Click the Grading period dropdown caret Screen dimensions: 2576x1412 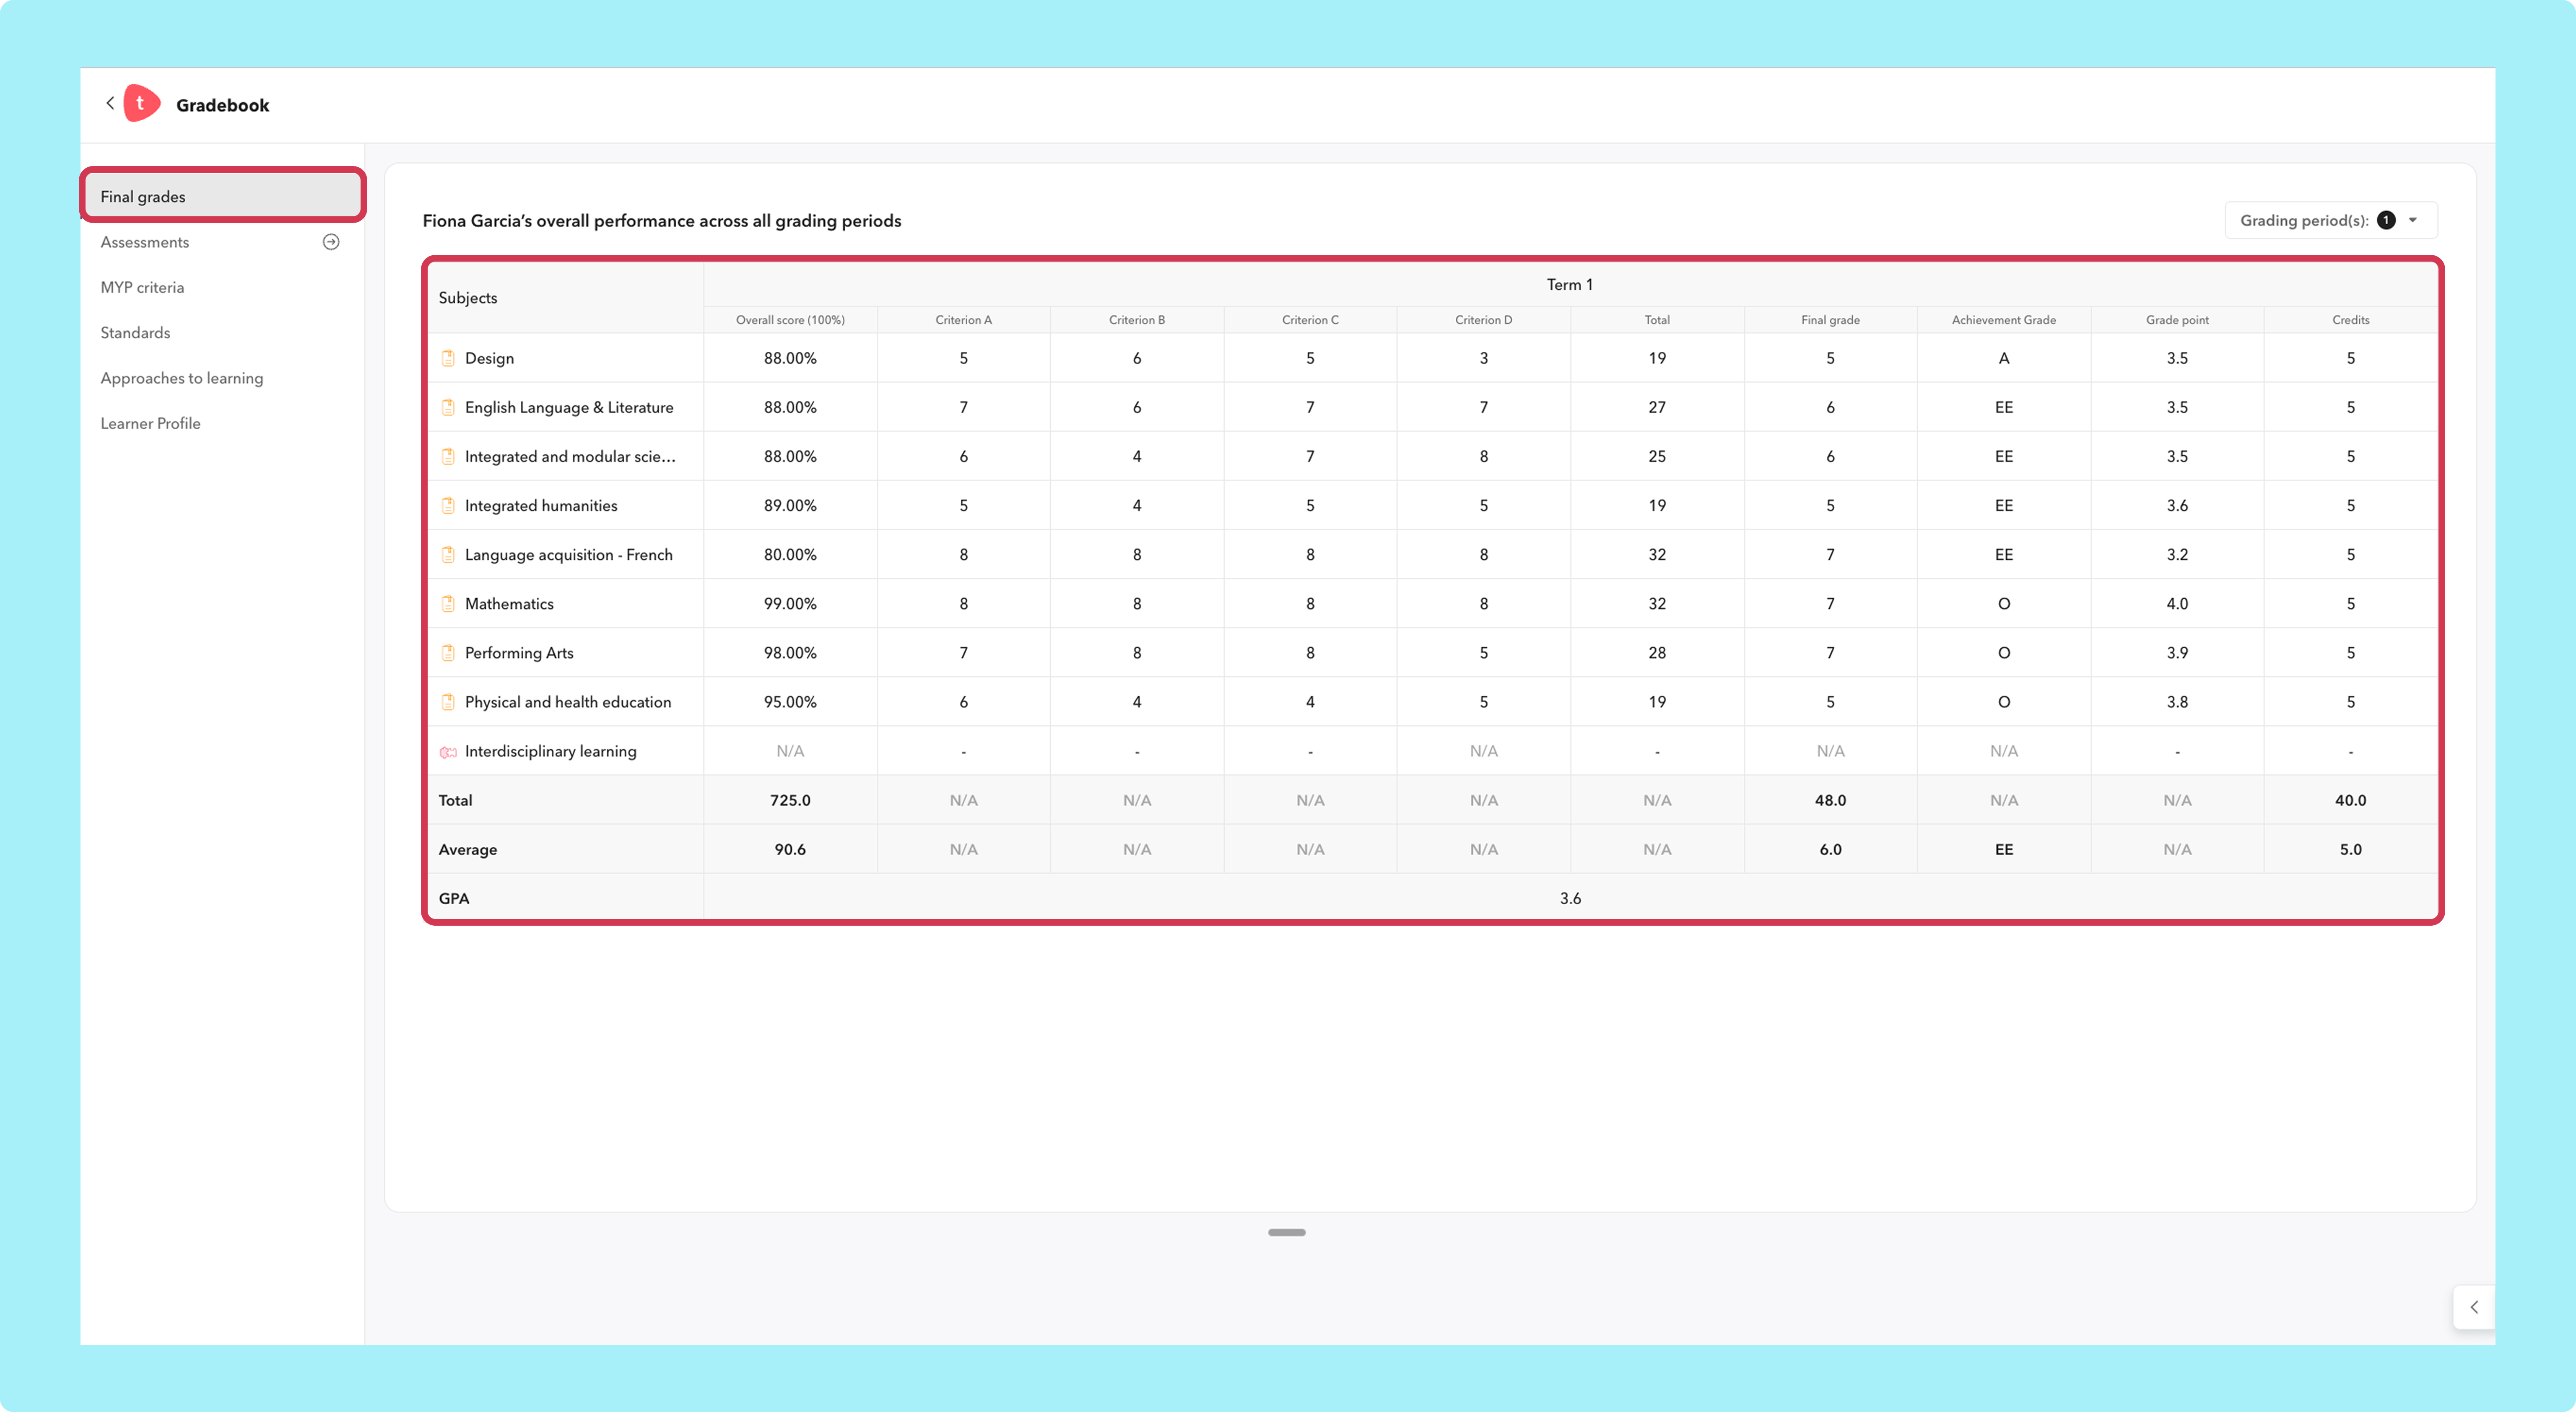pos(2413,220)
